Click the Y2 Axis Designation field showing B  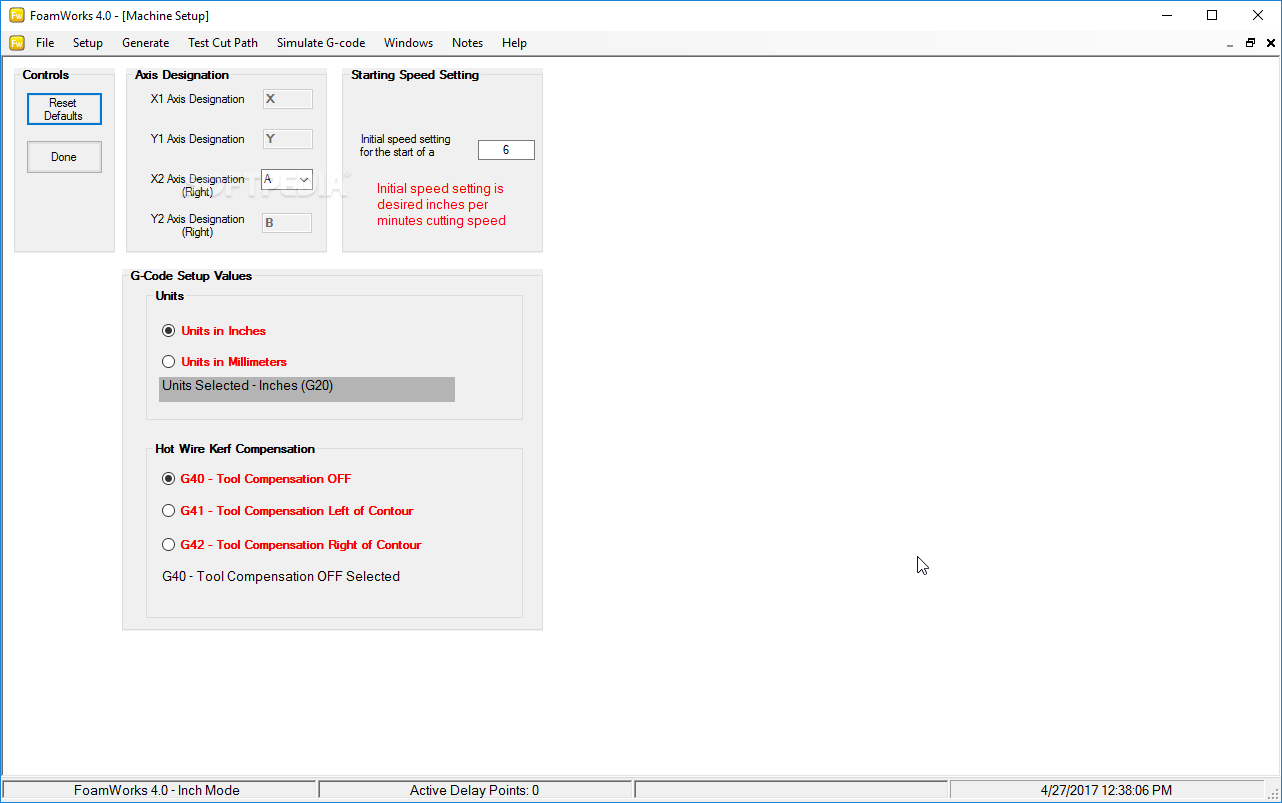pos(287,223)
